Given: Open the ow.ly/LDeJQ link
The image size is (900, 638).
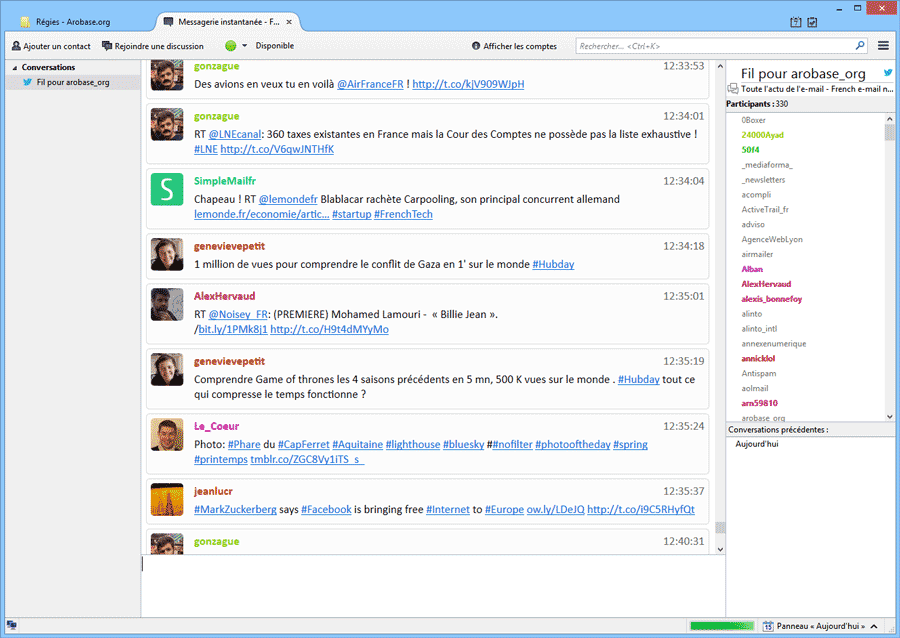Looking at the screenshot, I should tap(555, 509).
